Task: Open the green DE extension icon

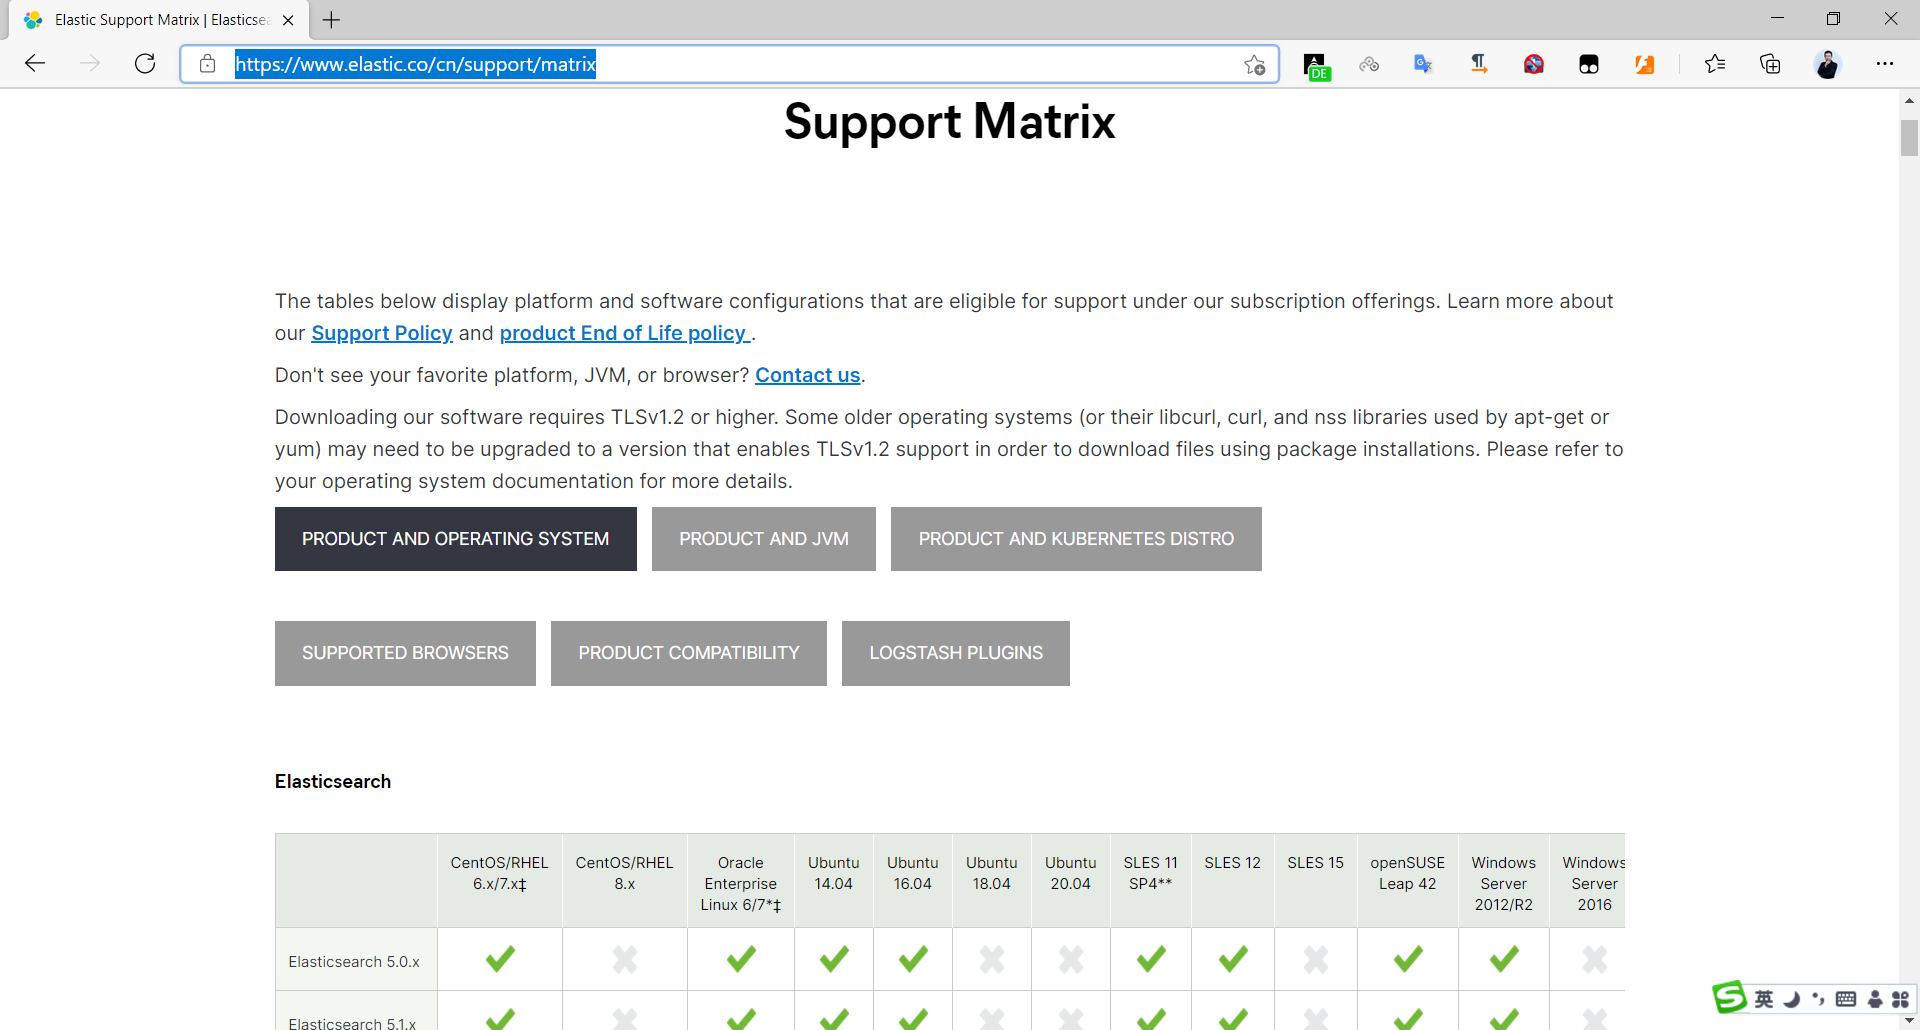Action: [1316, 66]
